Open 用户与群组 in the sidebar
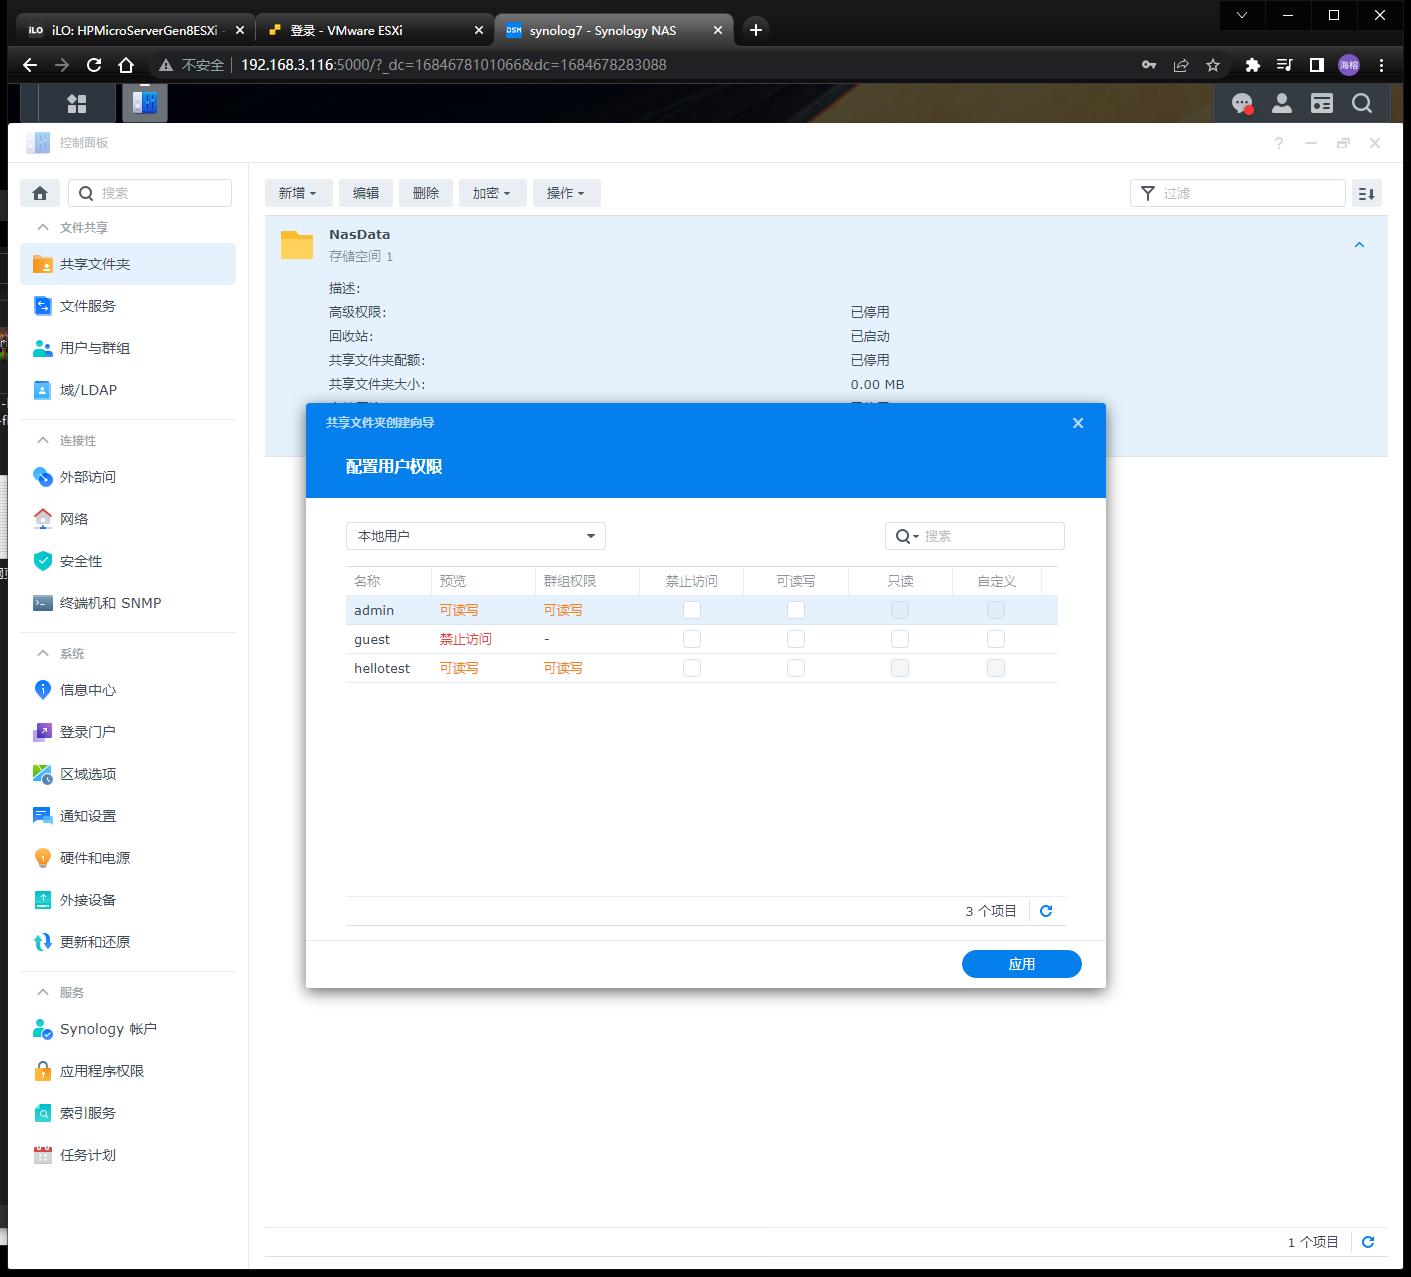The image size is (1411, 1277). (x=128, y=348)
